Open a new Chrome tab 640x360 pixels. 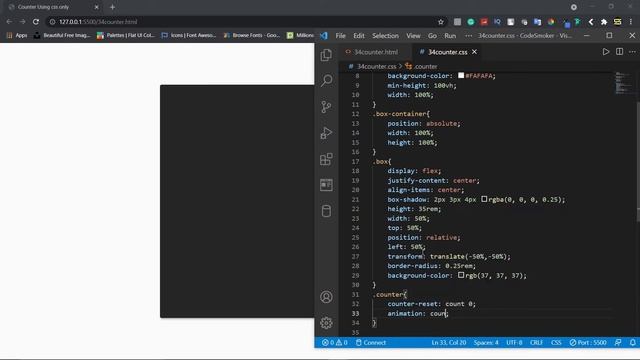coord(112,7)
